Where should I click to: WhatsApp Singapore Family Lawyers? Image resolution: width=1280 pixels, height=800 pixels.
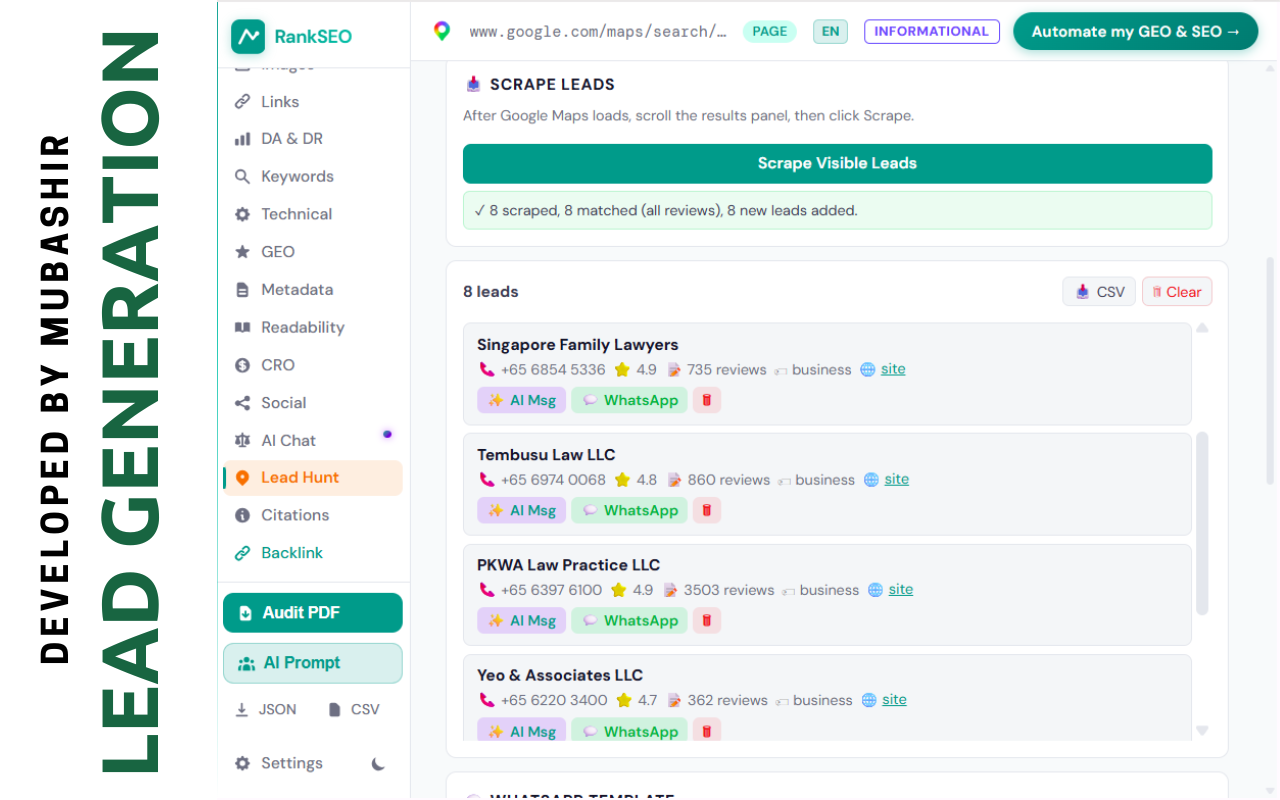pyautogui.click(x=630, y=400)
